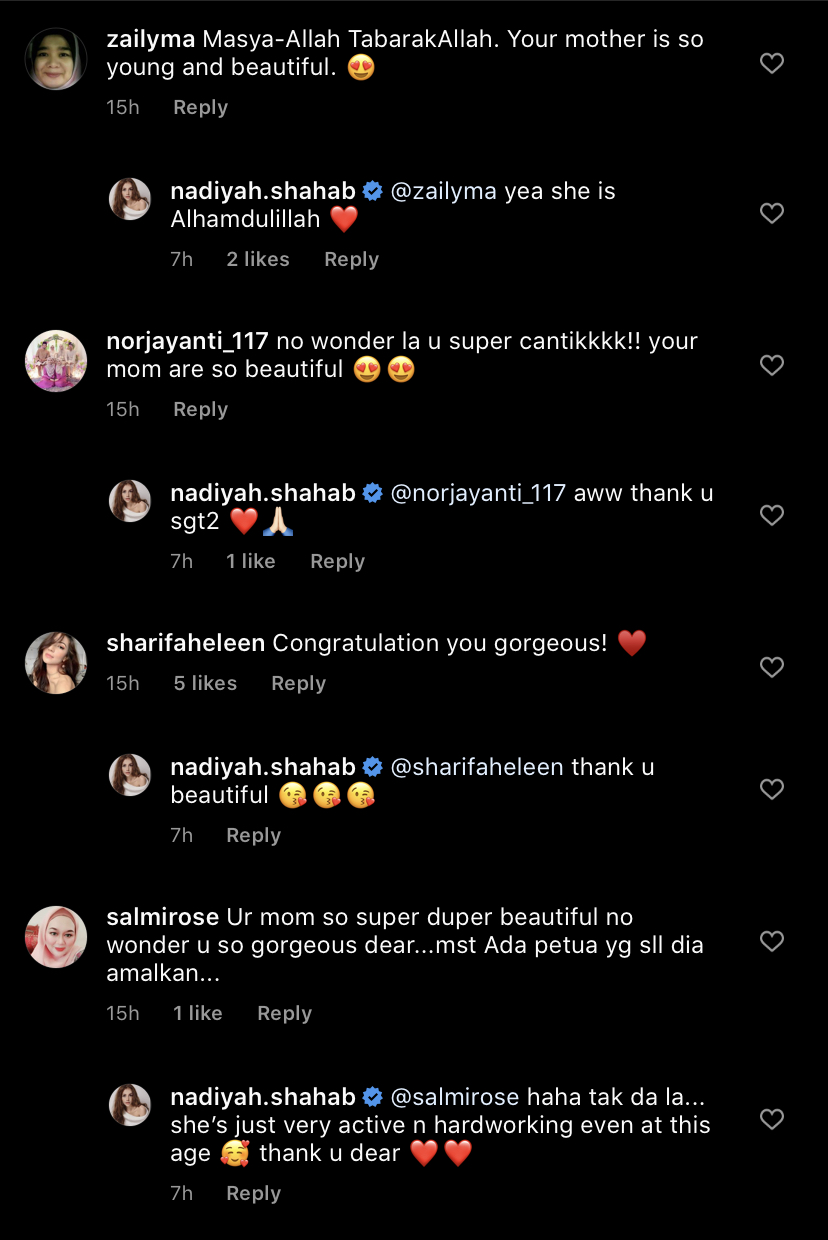Open salmirose's profile avatar
This screenshot has width=828, height=1240.
(56, 937)
